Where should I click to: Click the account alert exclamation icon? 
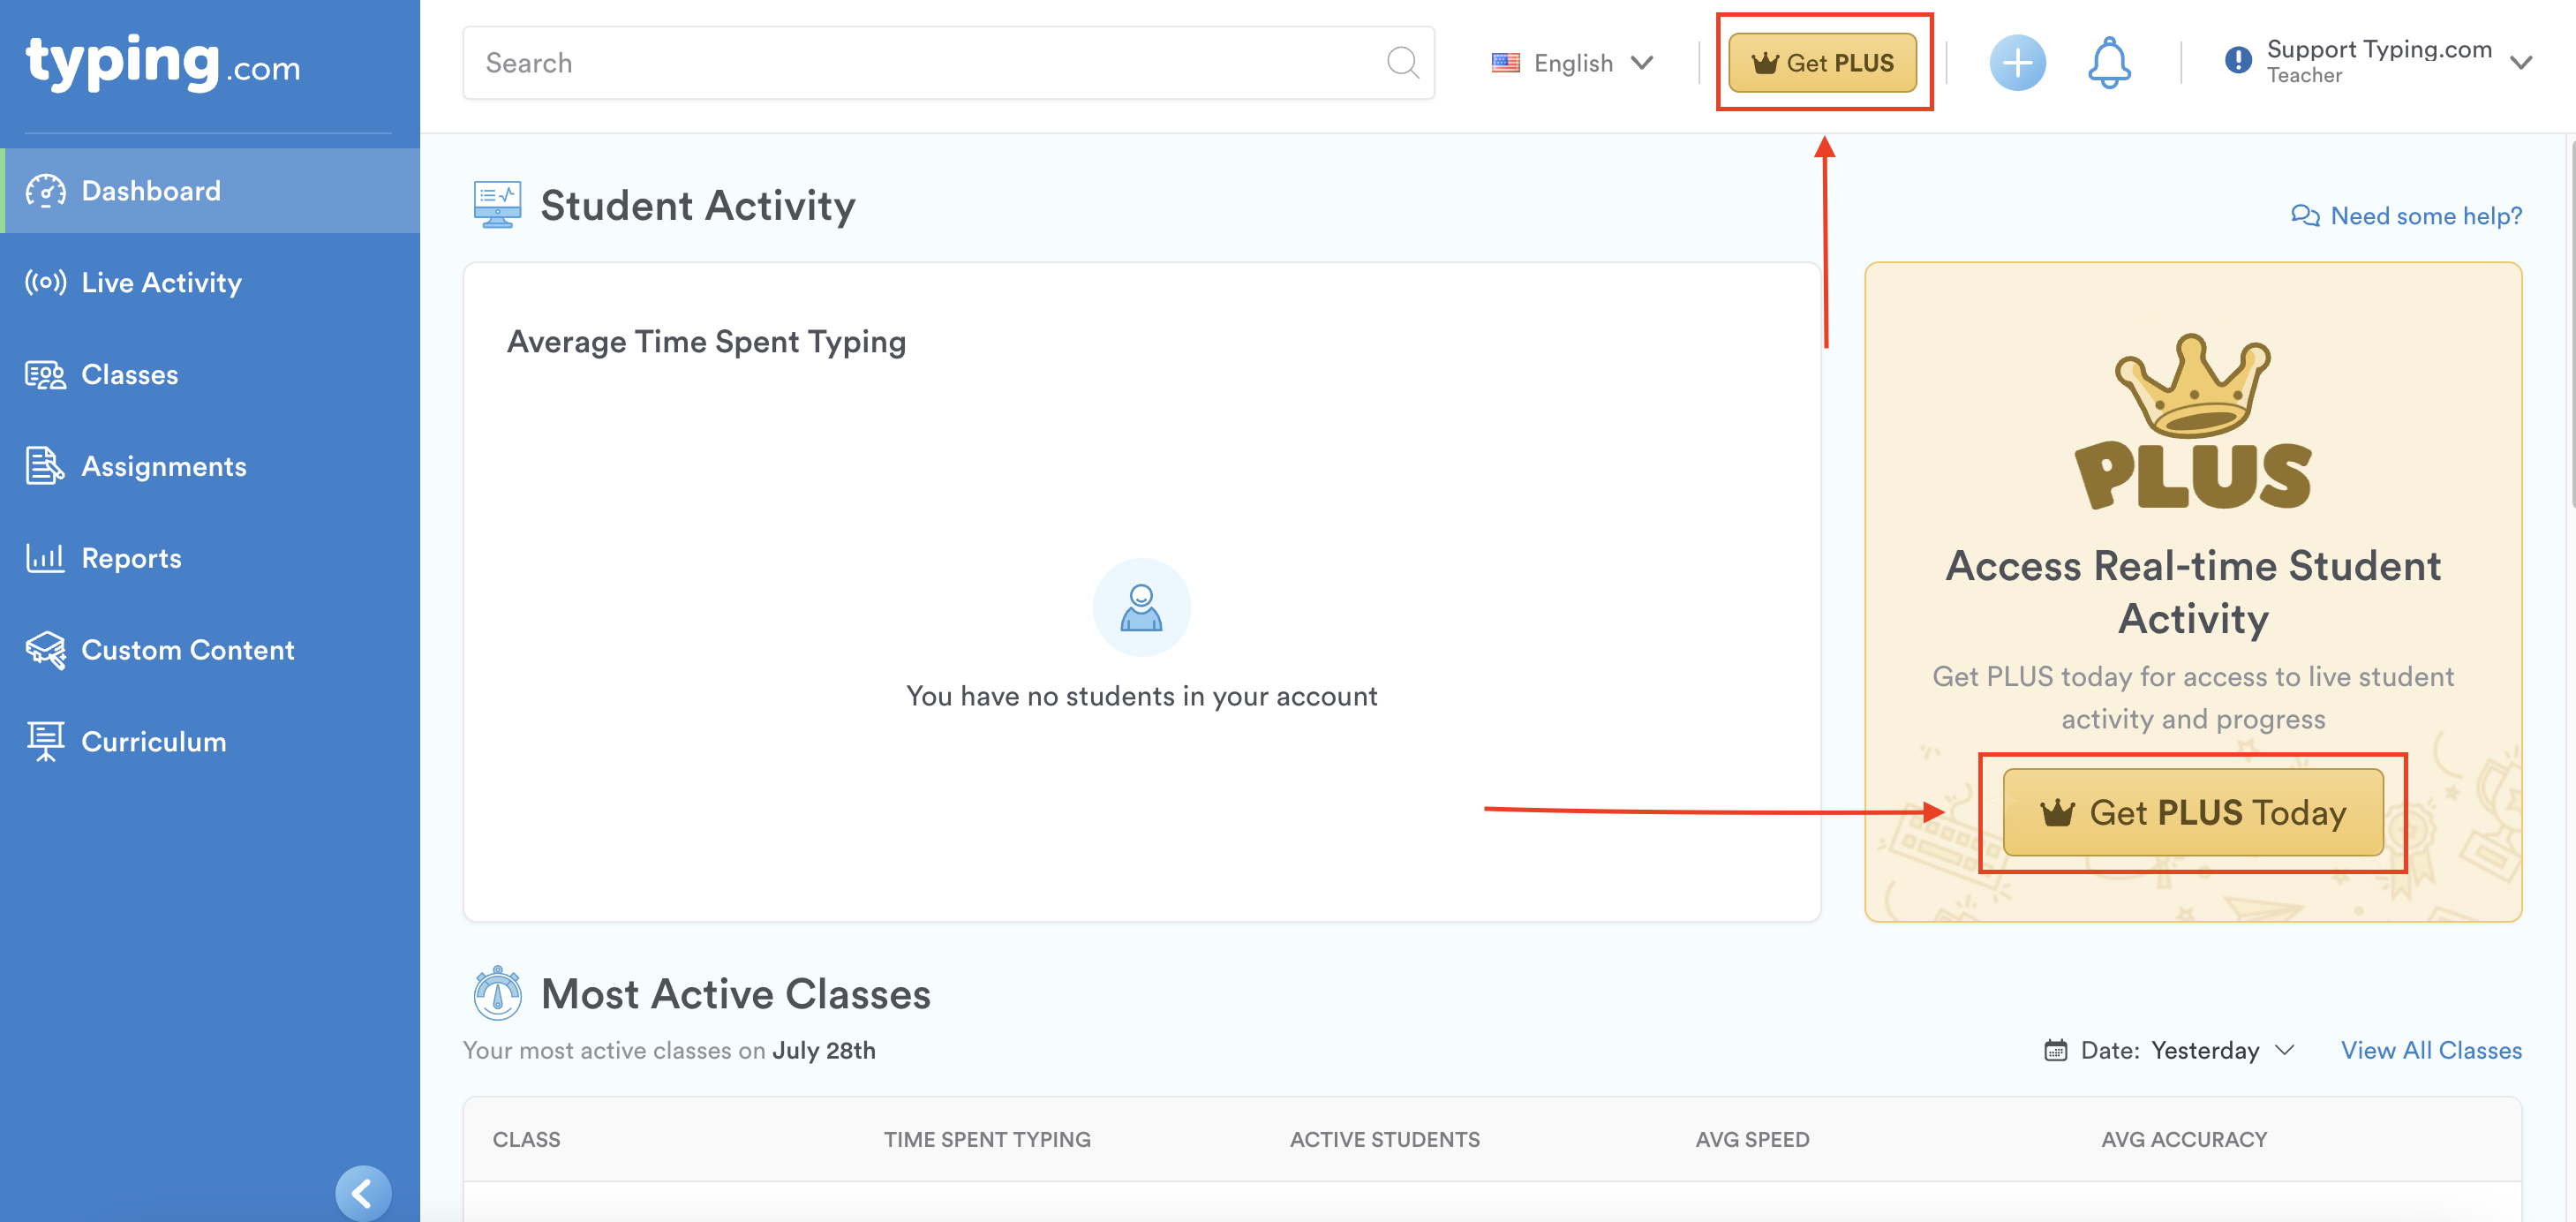click(2237, 60)
